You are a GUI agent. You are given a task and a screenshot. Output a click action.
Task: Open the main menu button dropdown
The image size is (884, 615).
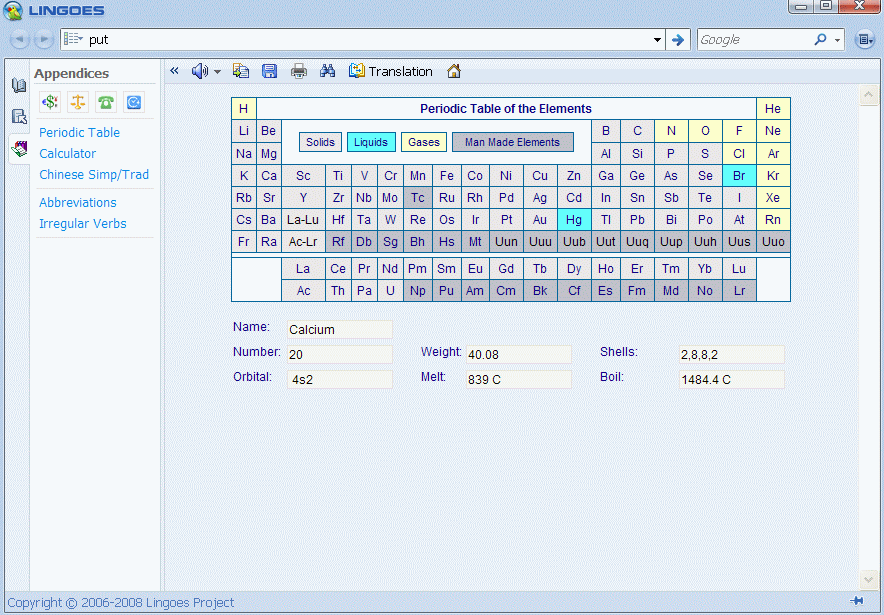(864, 40)
